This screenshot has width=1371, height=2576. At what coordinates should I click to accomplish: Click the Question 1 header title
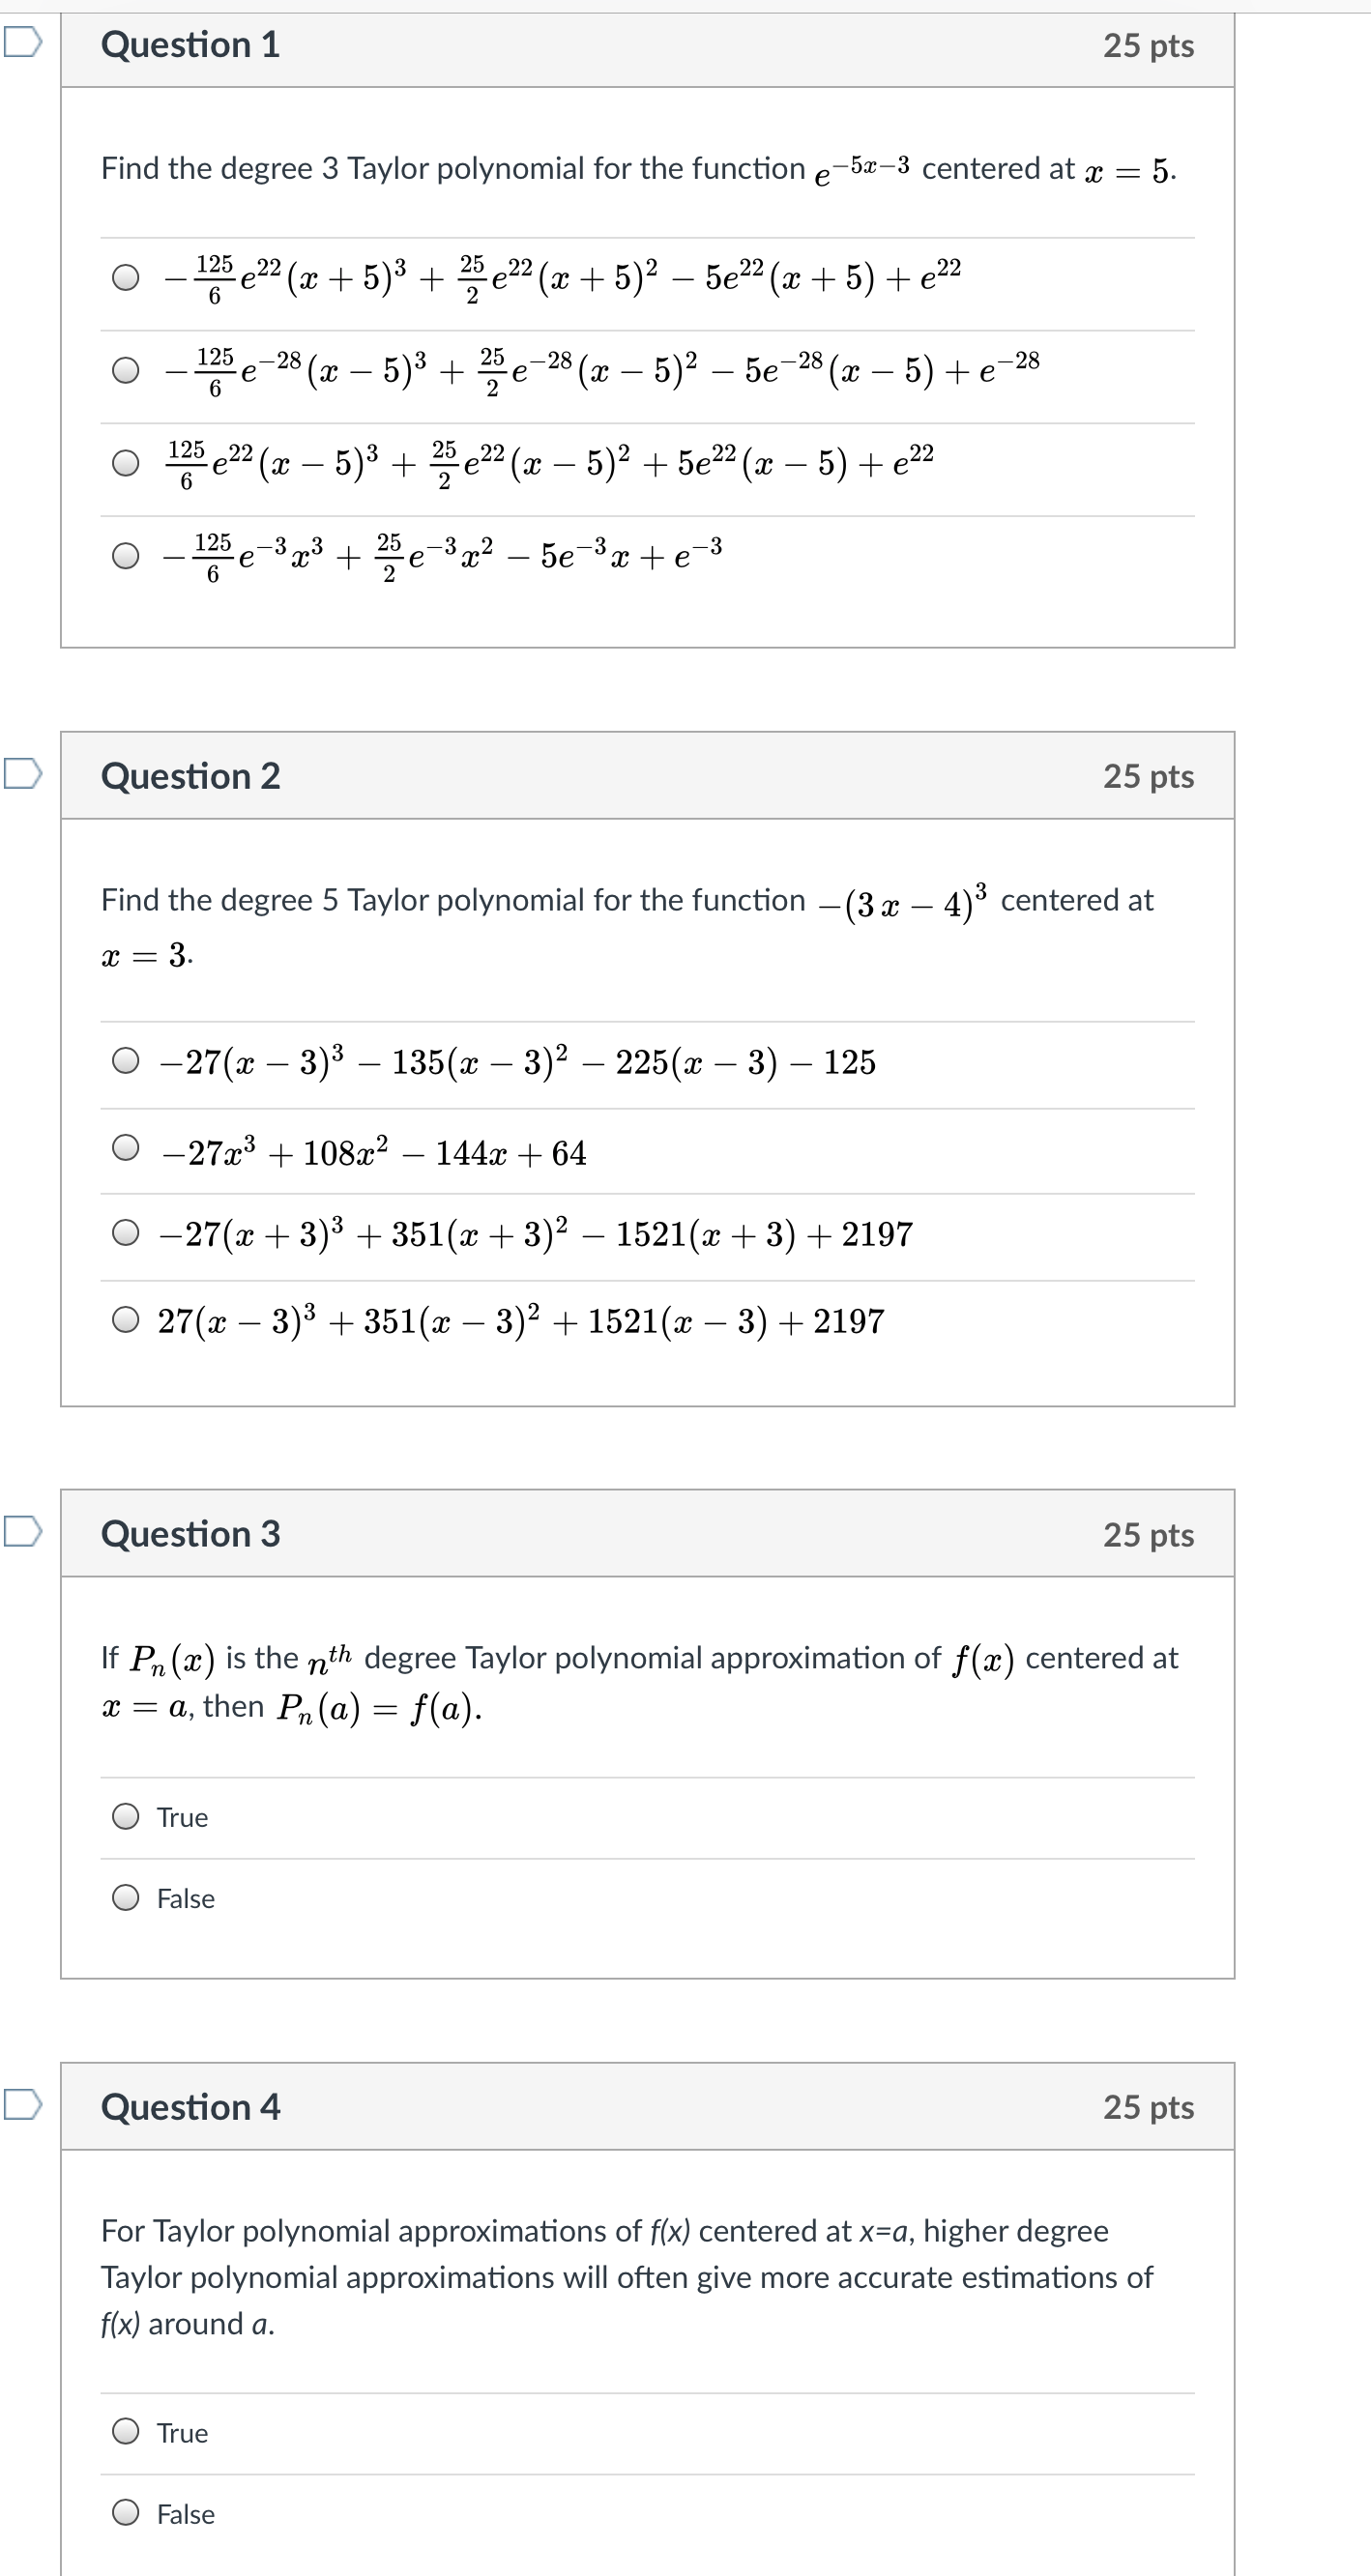[x=190, y=45]
